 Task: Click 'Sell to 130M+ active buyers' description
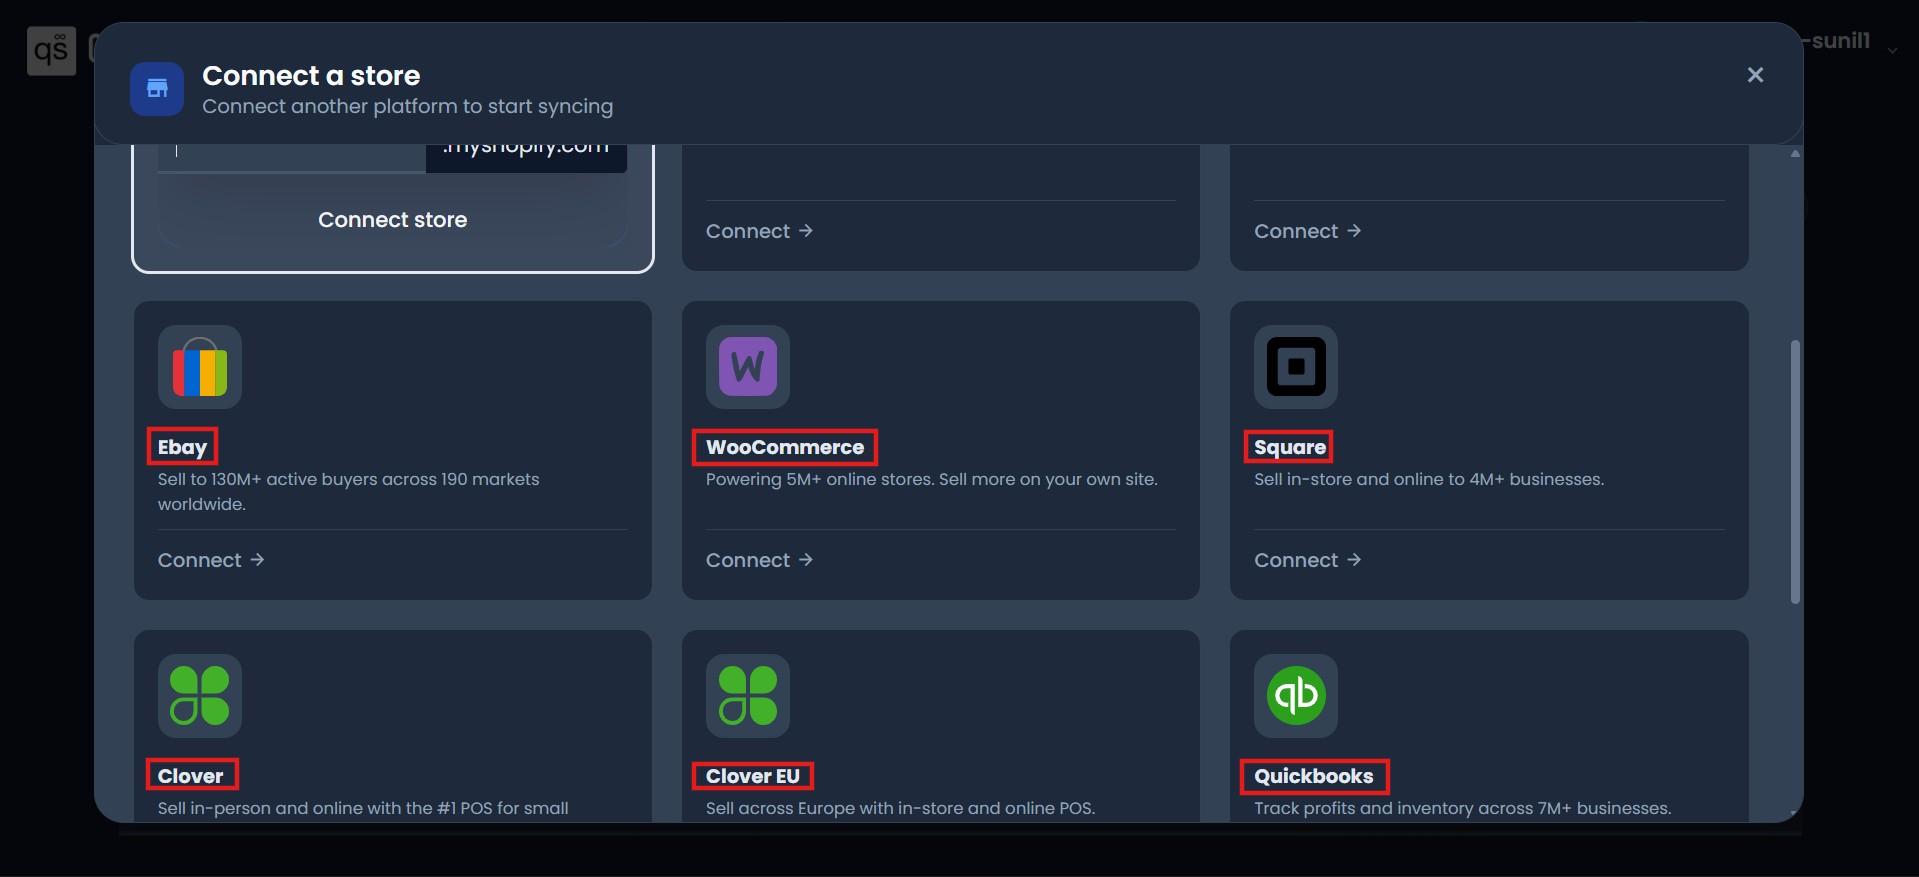coord(348,491)
